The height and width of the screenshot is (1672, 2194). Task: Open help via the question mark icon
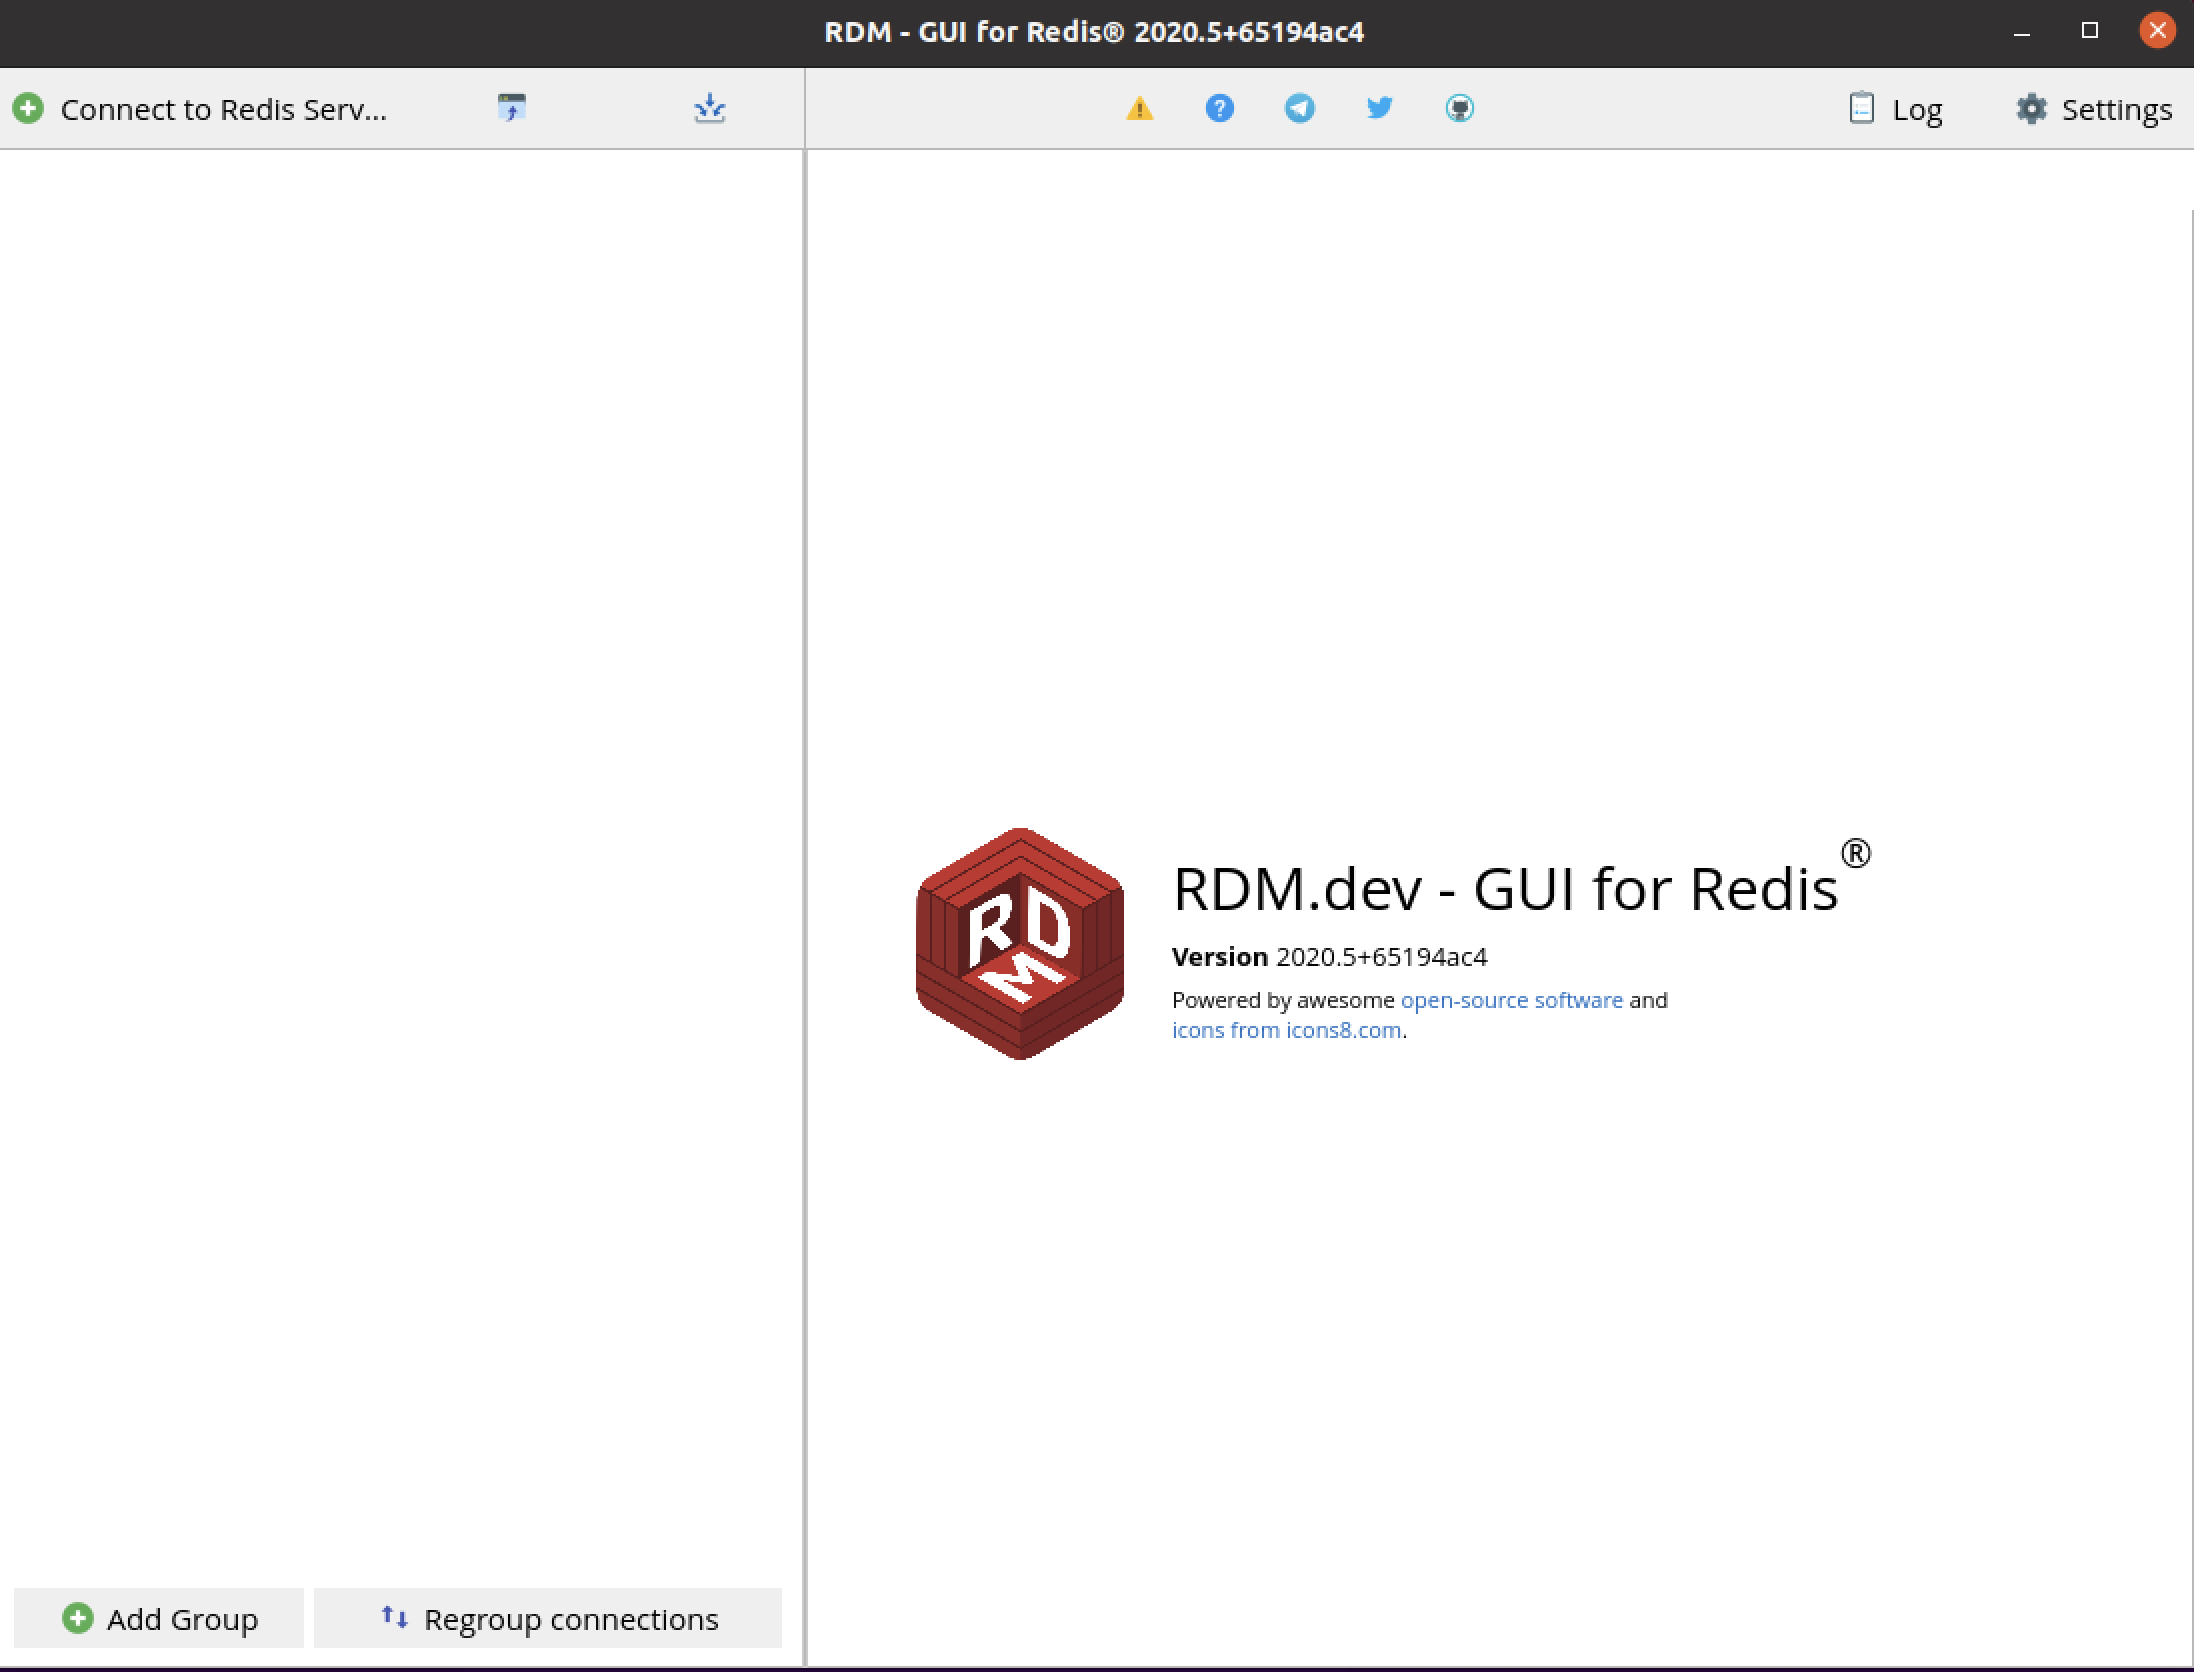tap(1219, 108)
